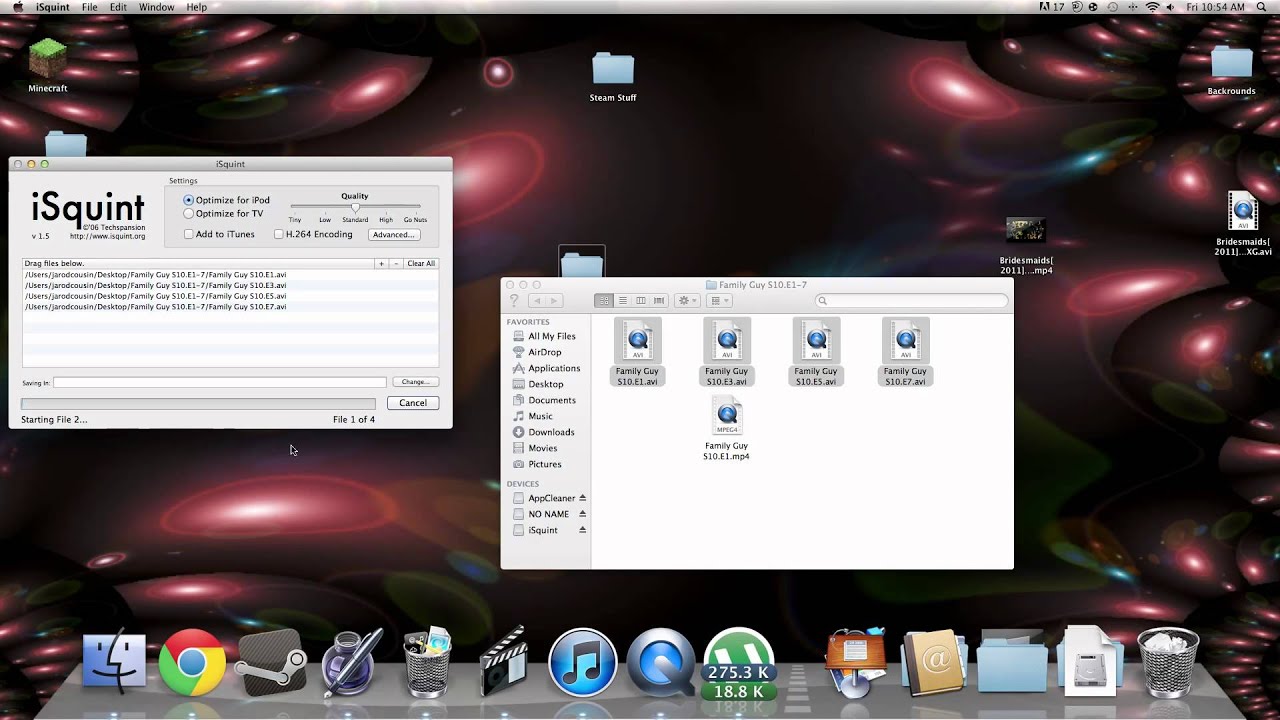Open Wi-Fi status in menu bar
The height and width of the screenshot is (720, 1280).
(x=1152, y=7)
